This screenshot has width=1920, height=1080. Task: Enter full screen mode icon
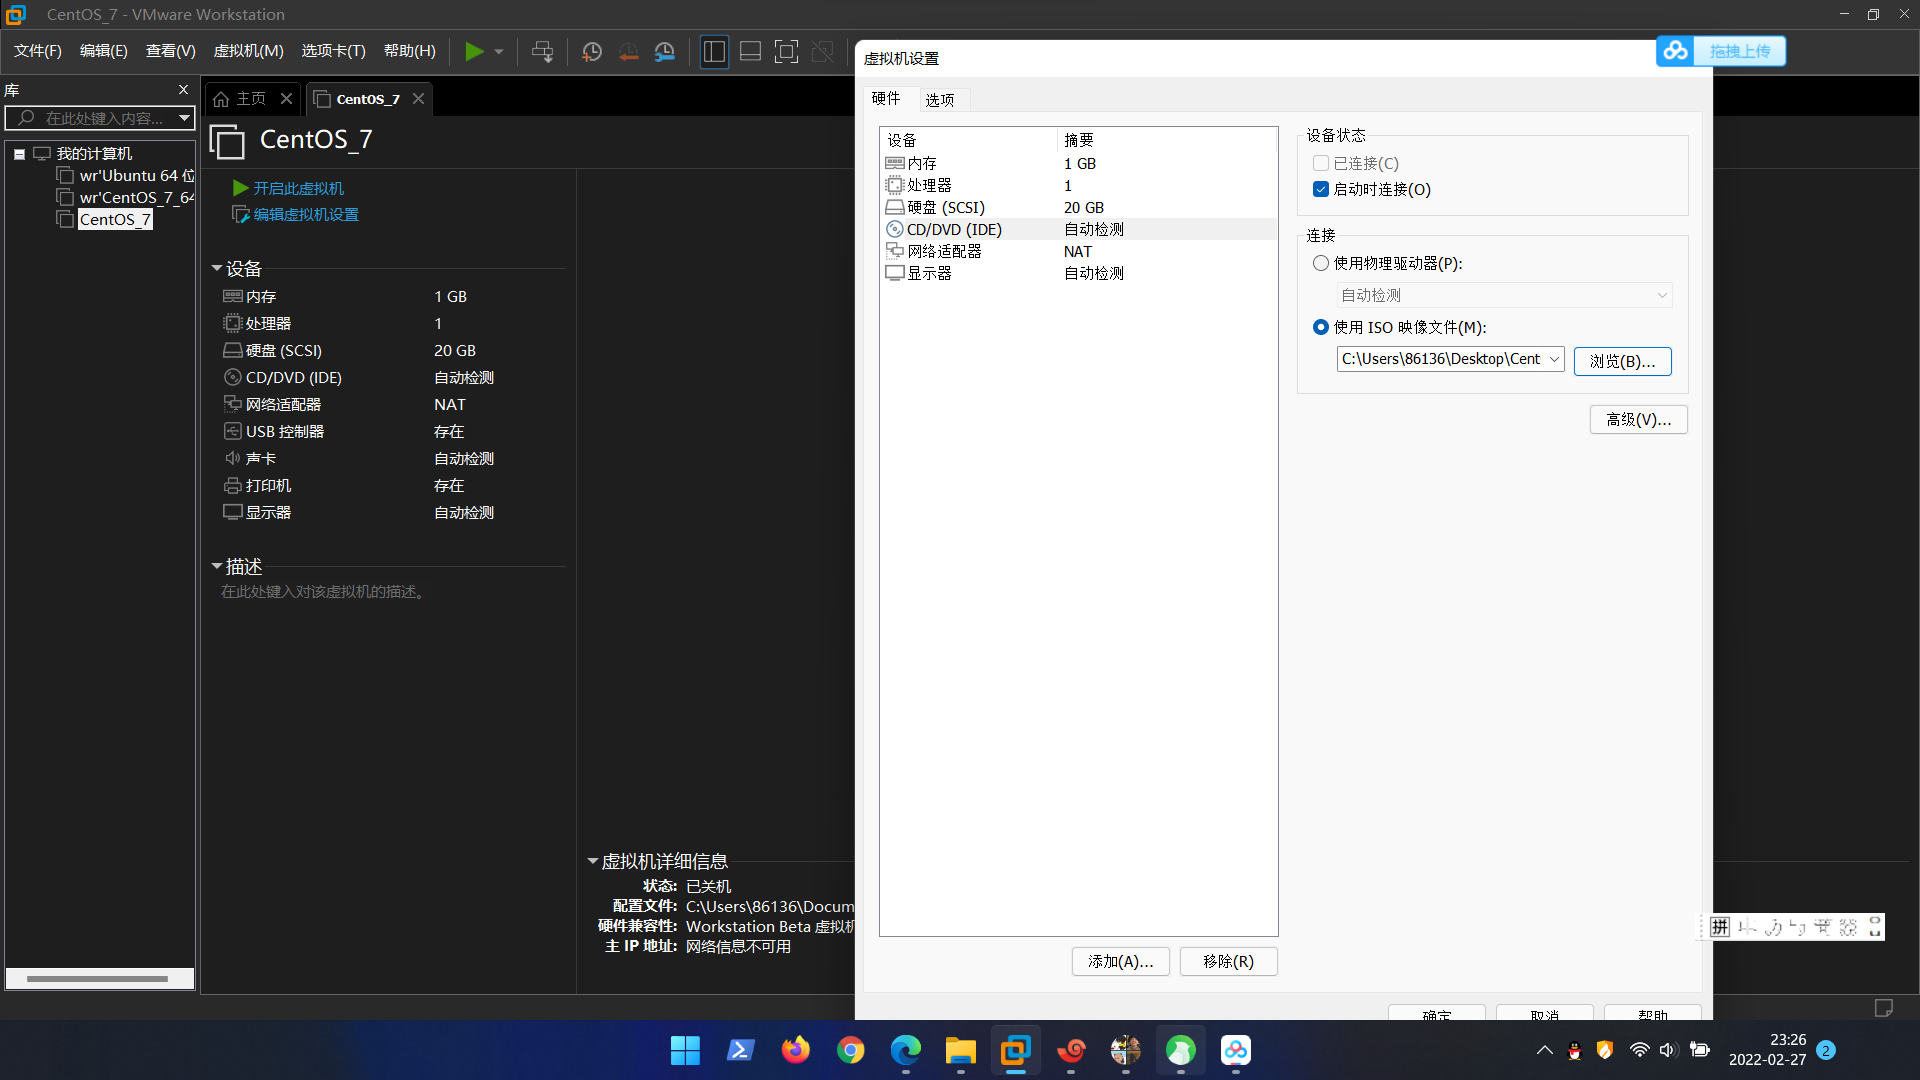(x=787, y=51)
